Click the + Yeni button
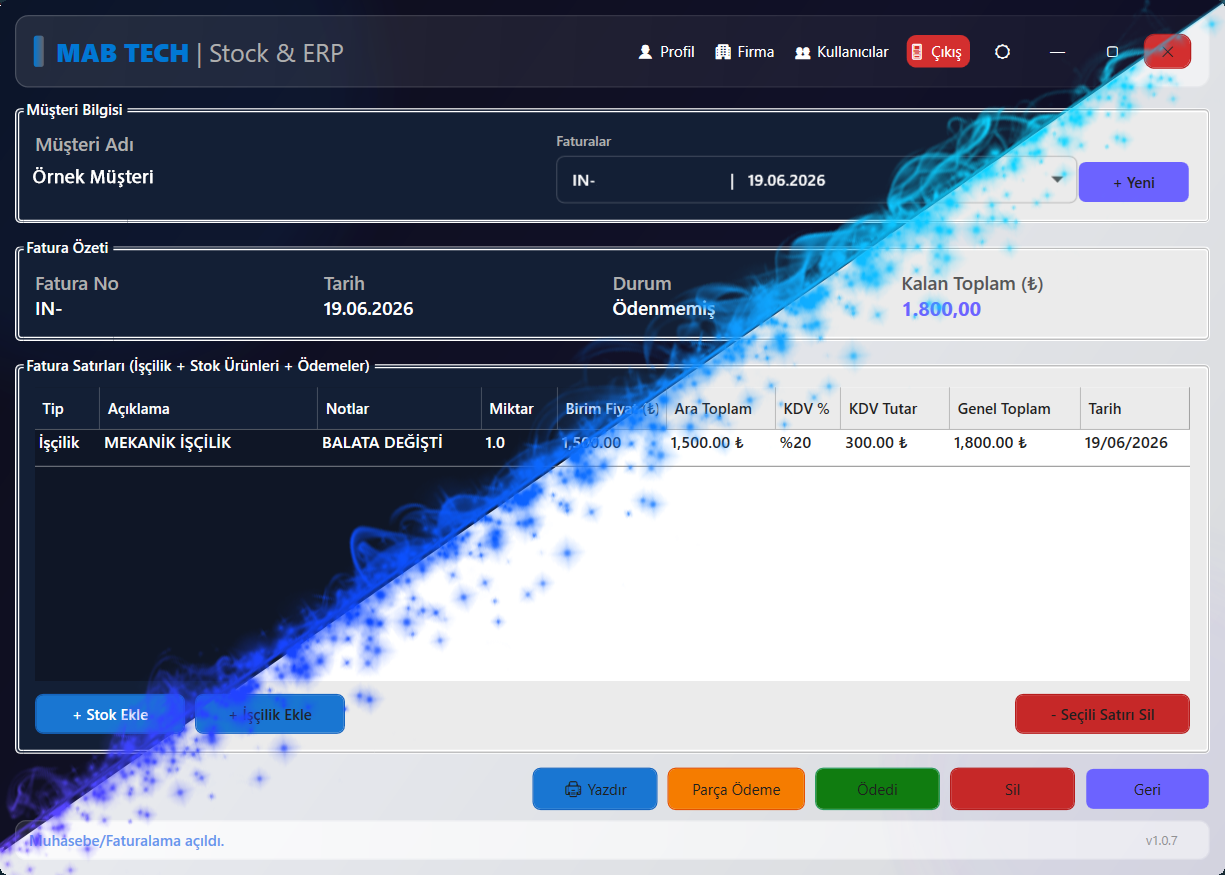The height and width of the screenshot is (875, 1225). click(x=1134, y=182)
